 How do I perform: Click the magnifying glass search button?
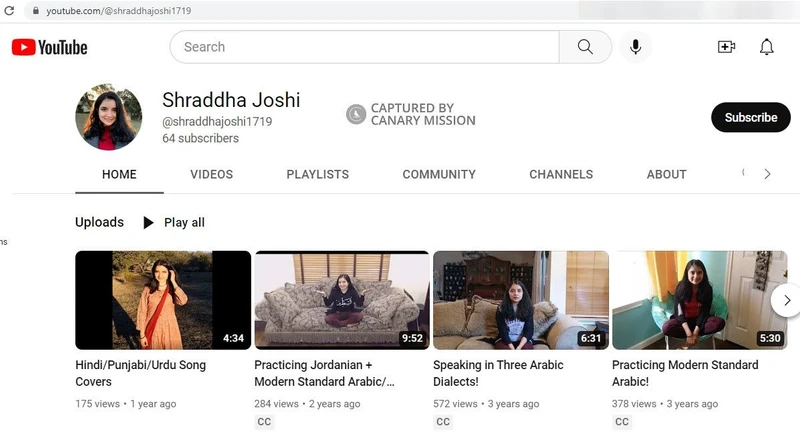point(585,47)
